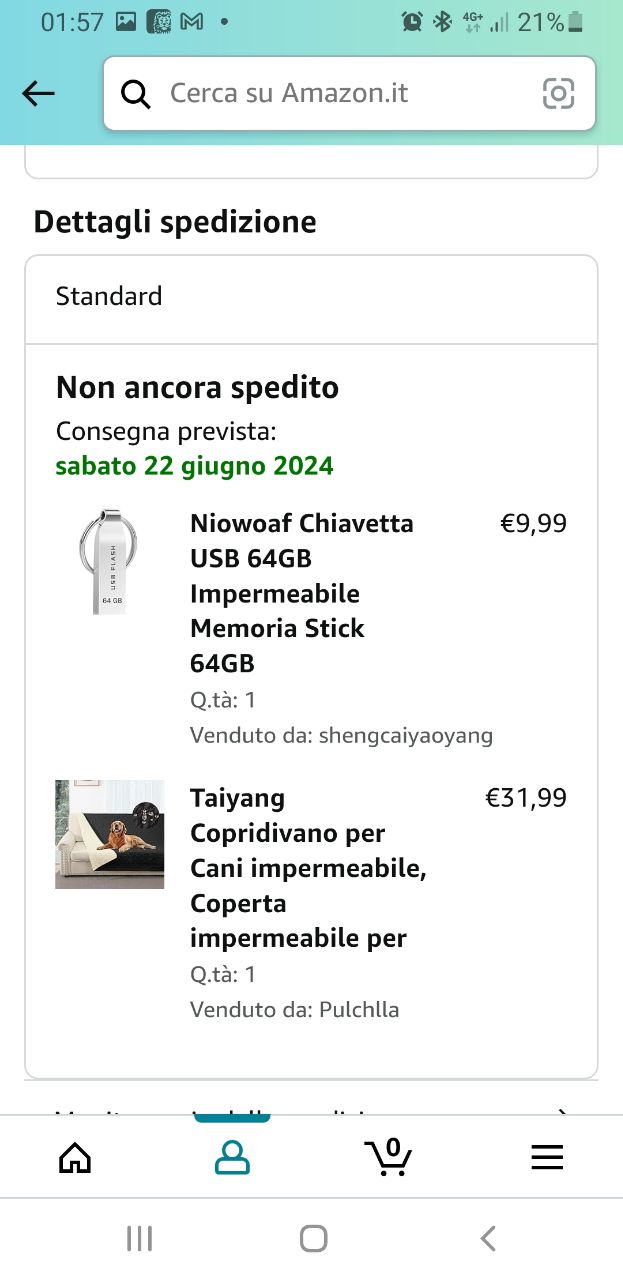The width and height of the screenshot is (623, 1280).
Task: Tap the search magnifier icon
Action: pyautogui.click(x=136, y=94)
